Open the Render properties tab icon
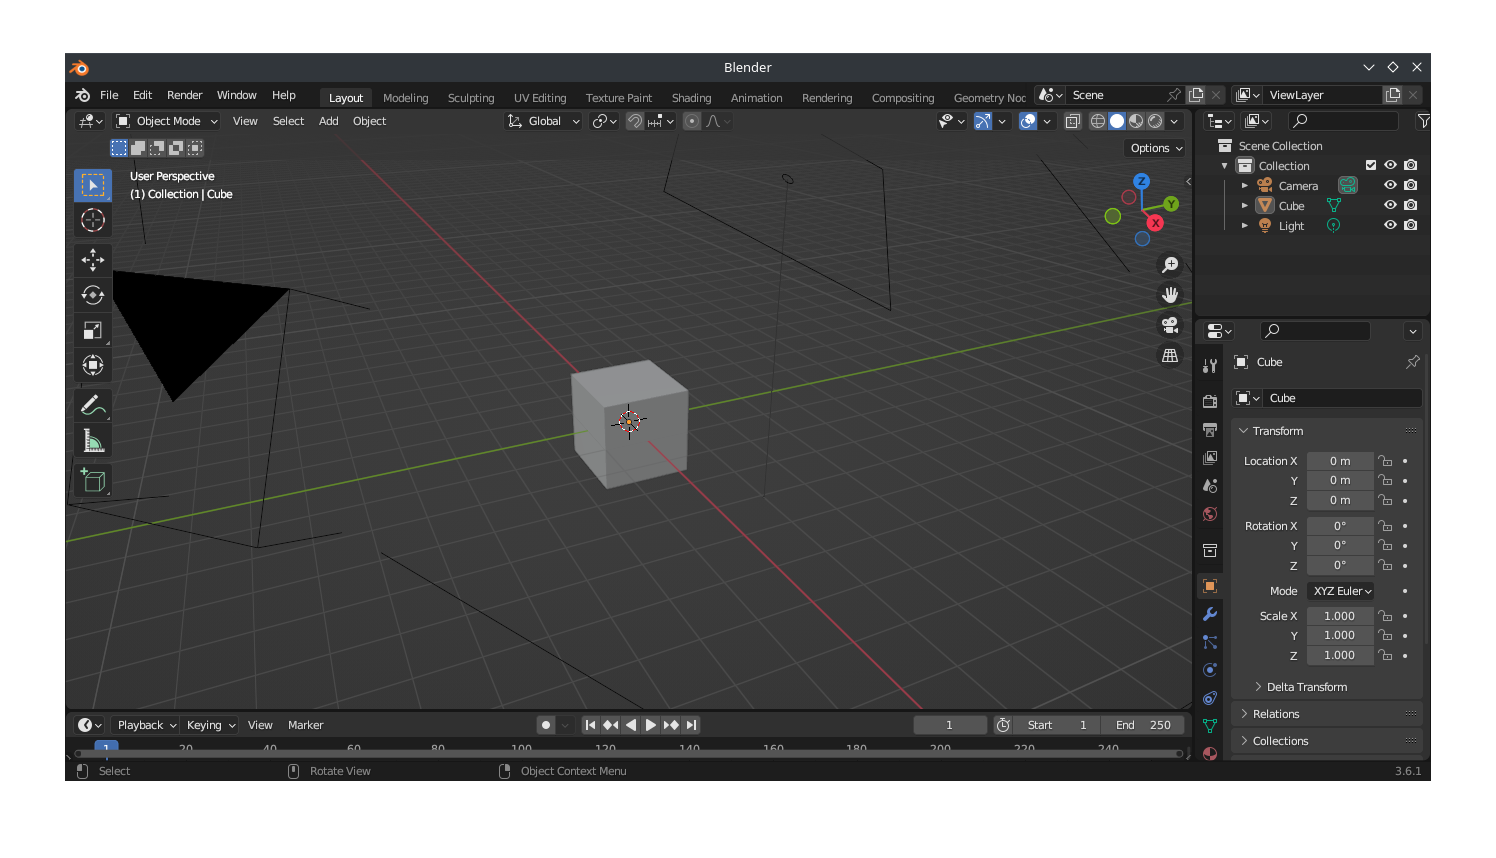1496x858 pixels. click(1210, 401)
